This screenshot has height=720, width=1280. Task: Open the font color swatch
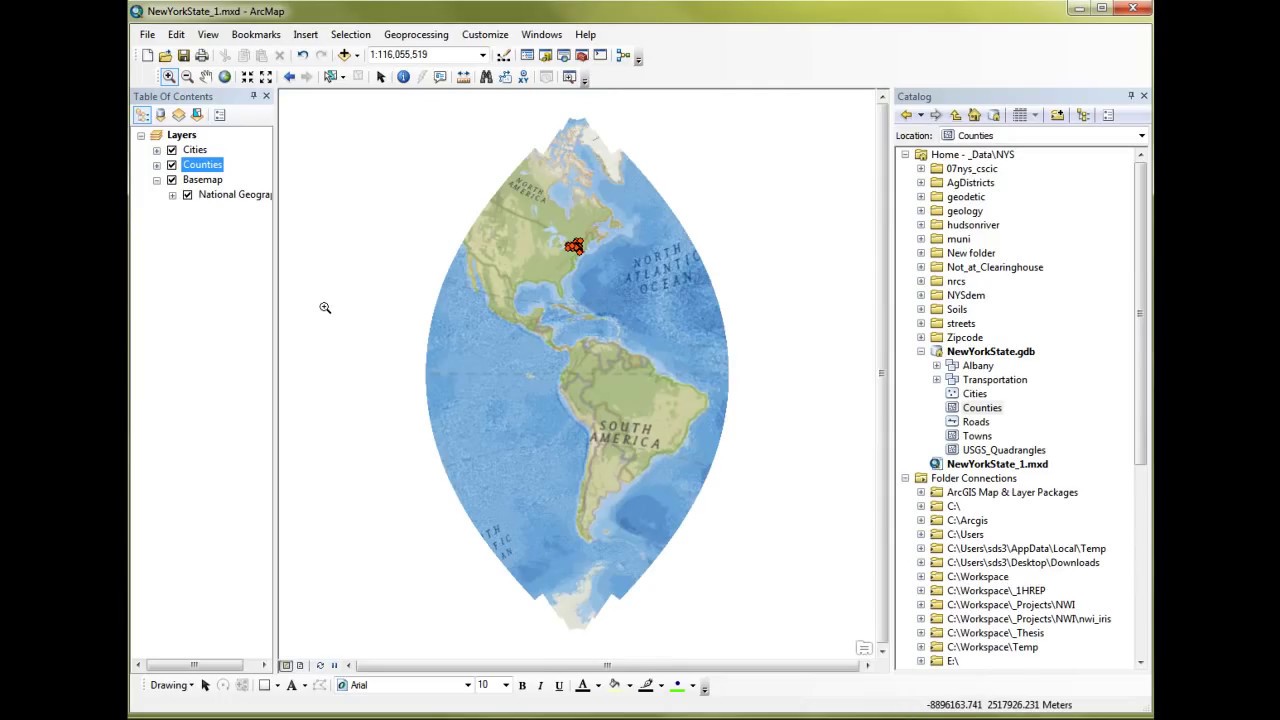tap(583, 685)
